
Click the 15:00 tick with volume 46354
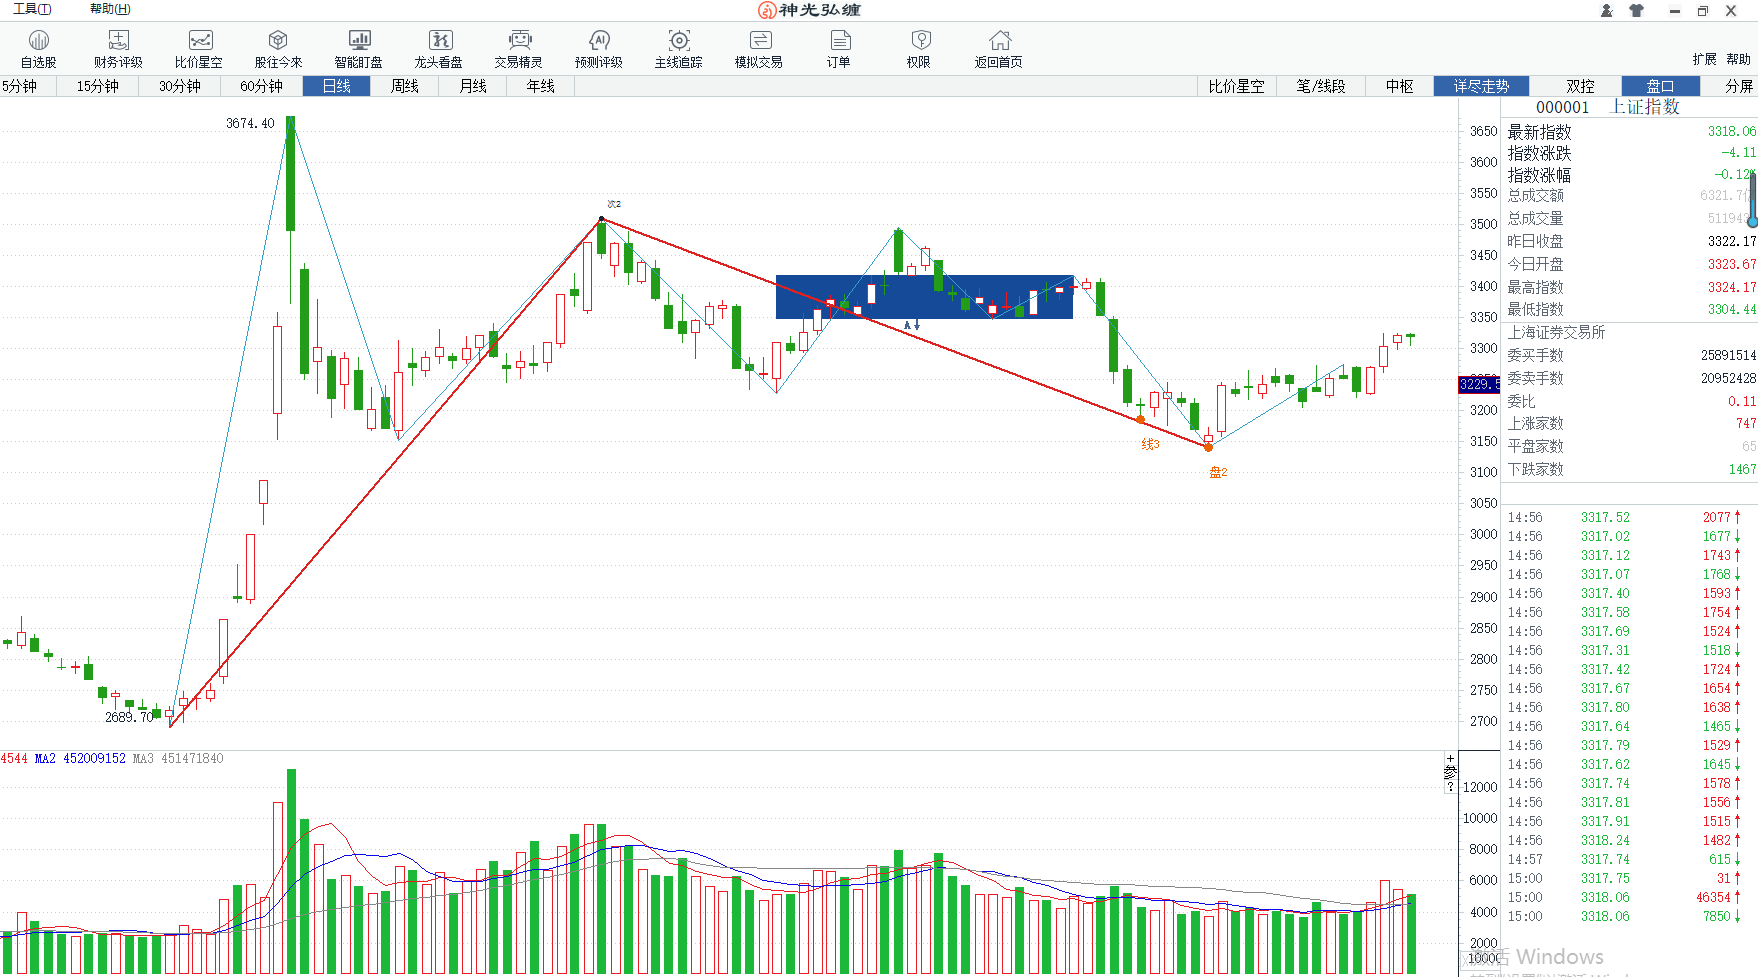click(1625, 897)
